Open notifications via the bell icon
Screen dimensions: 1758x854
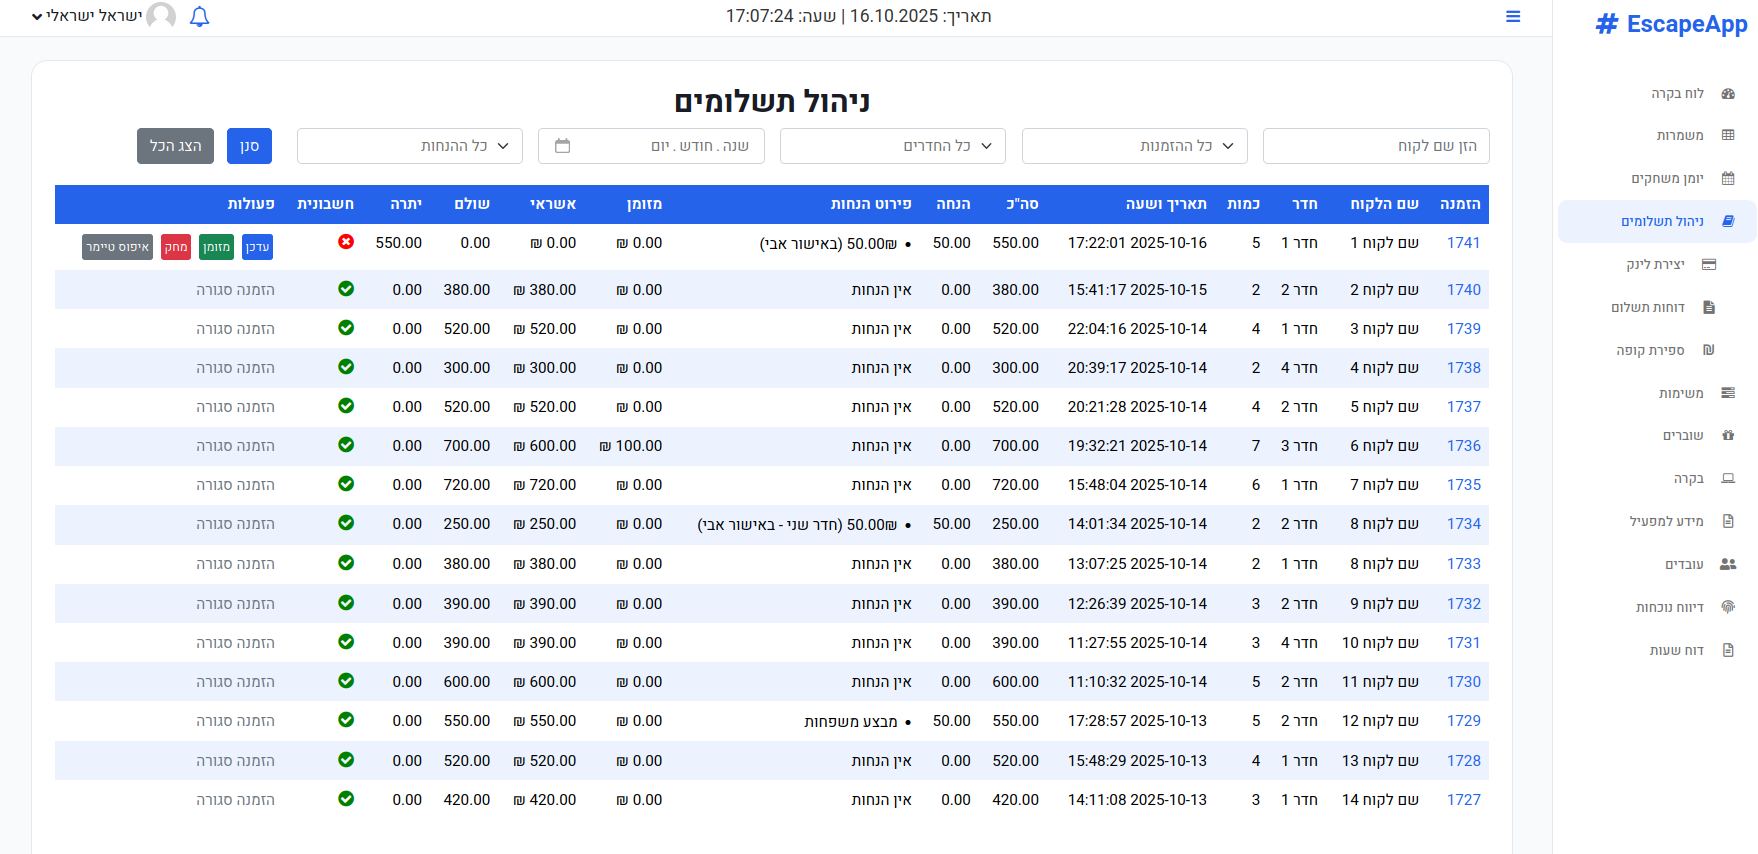pos(199,17)
